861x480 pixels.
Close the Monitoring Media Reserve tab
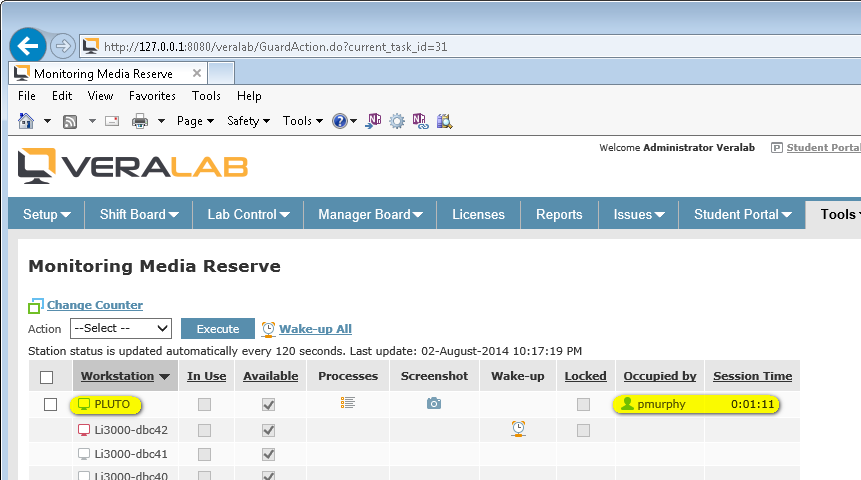tap(197, 73)
